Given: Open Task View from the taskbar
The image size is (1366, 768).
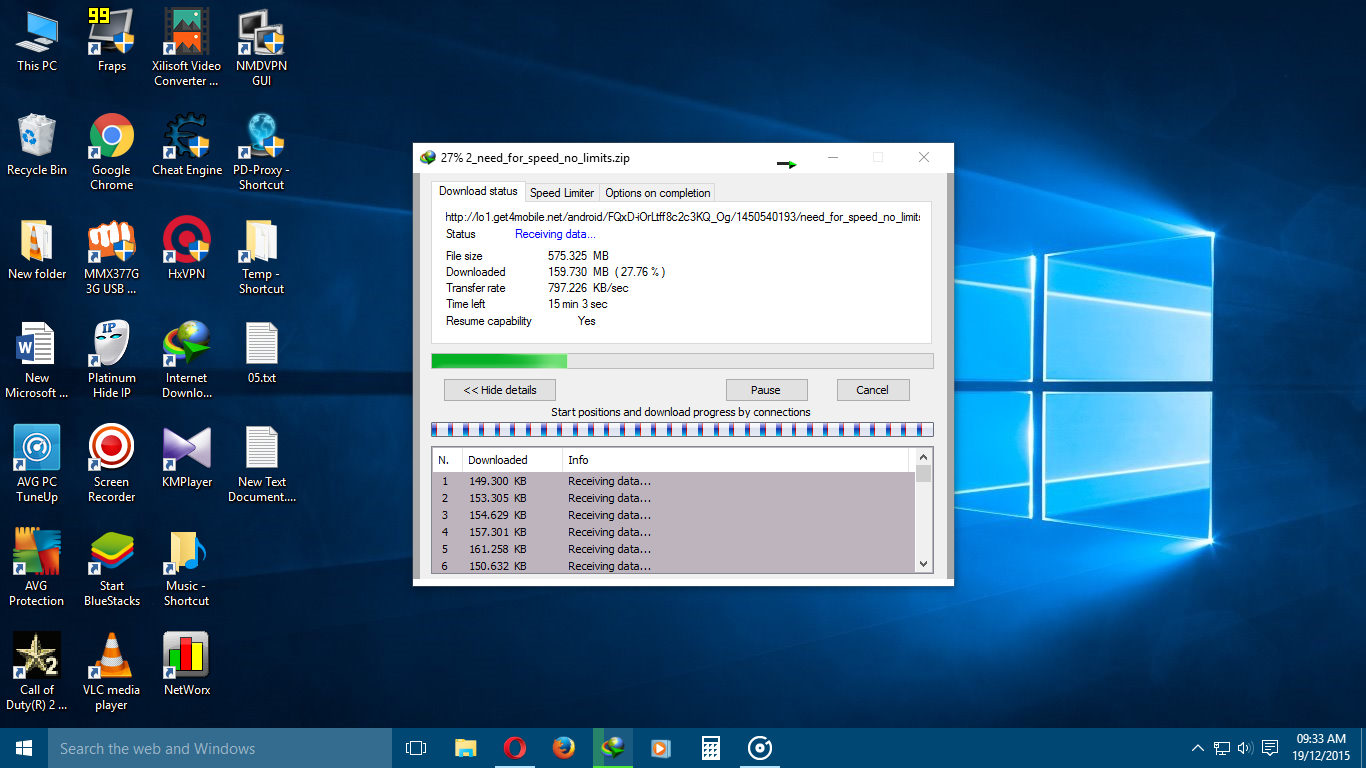Looking at the screenshot, I should point(416,748).
